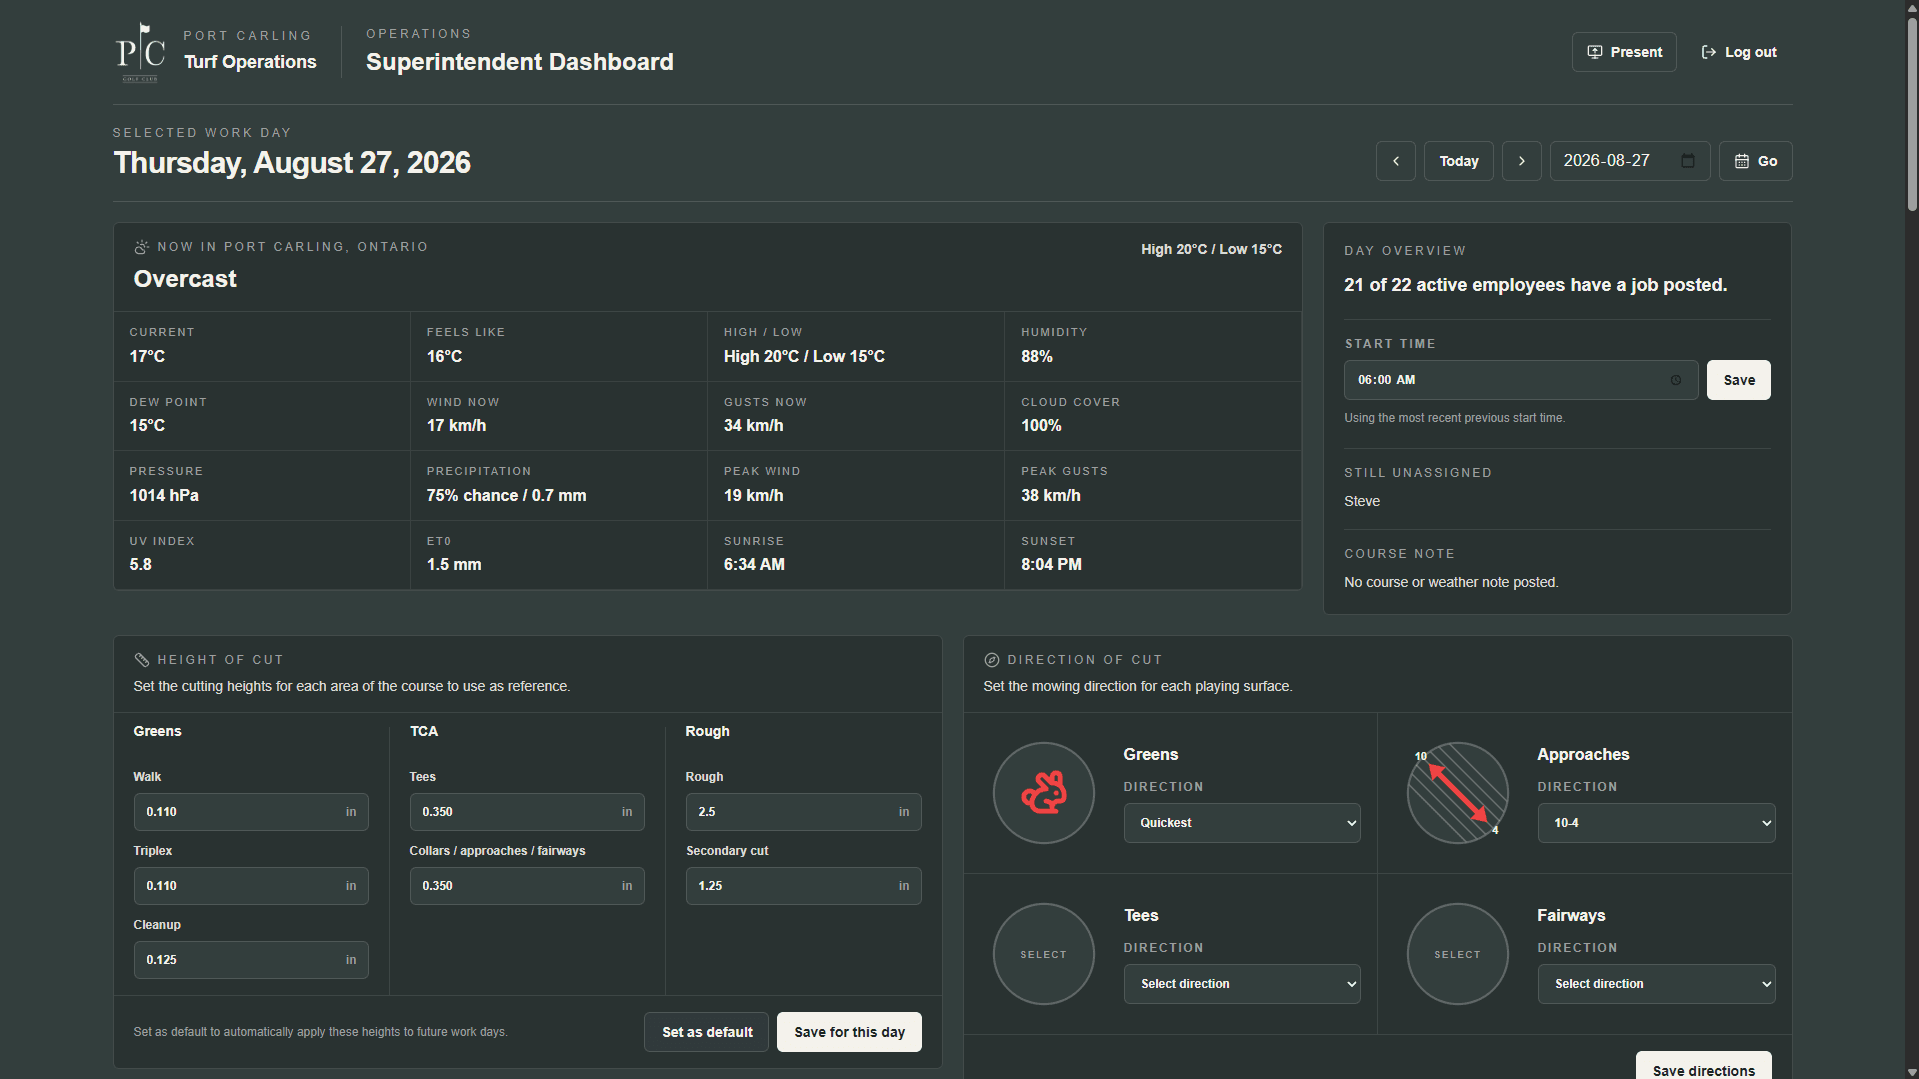Click the Tees height field
This screenshot has width=1919, height=1079.
point(527,812)
